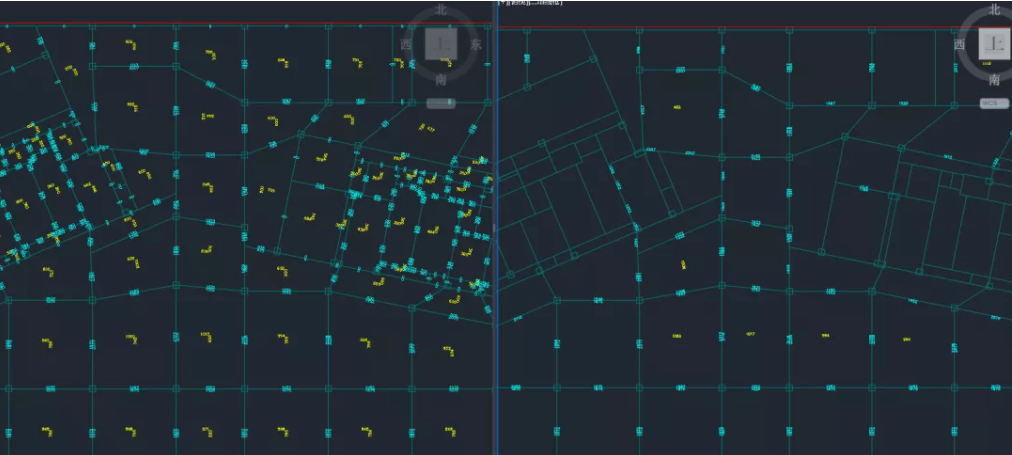Click 南 south on the right viewport compass
The height and width of the screenshot is (455, 1012).
tap(994, 80)
